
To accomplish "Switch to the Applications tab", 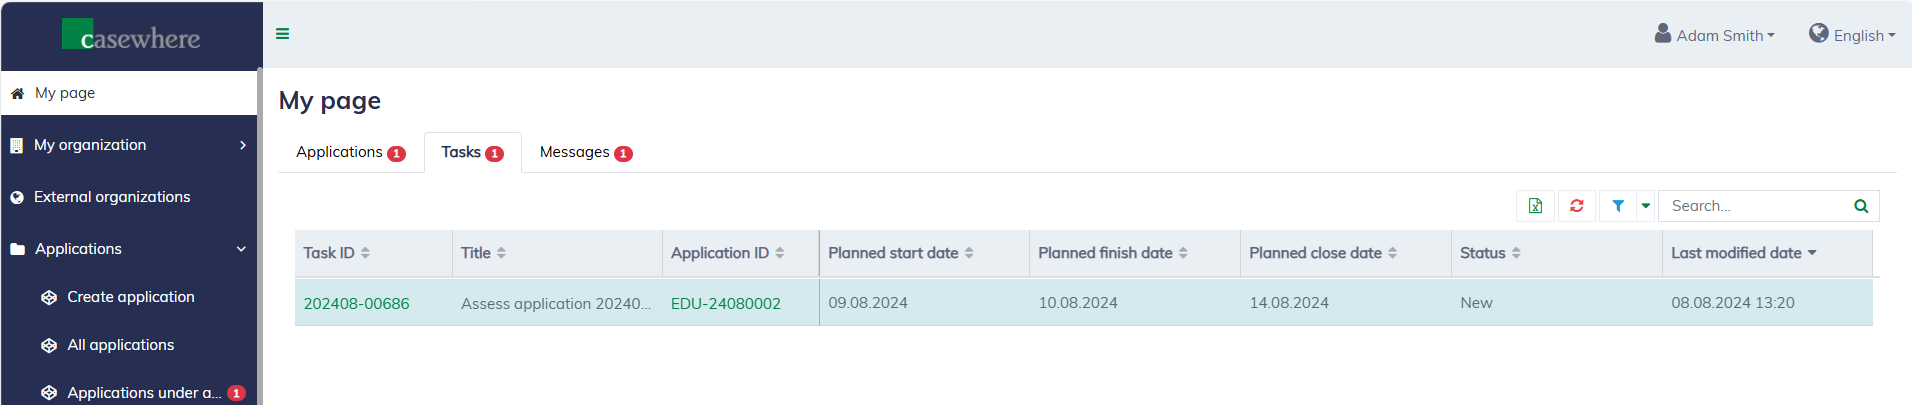I will (350, 152).
